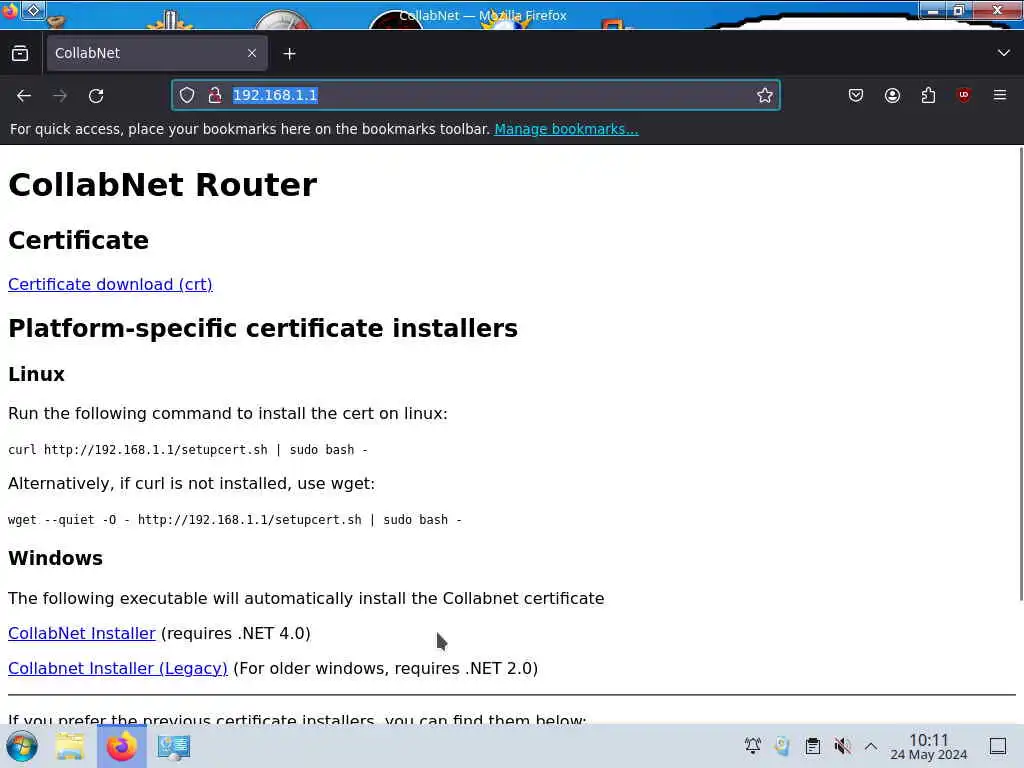1024x768 pixels.
Task: Click the 192.168.1.1 address bar
Action: 475,95
